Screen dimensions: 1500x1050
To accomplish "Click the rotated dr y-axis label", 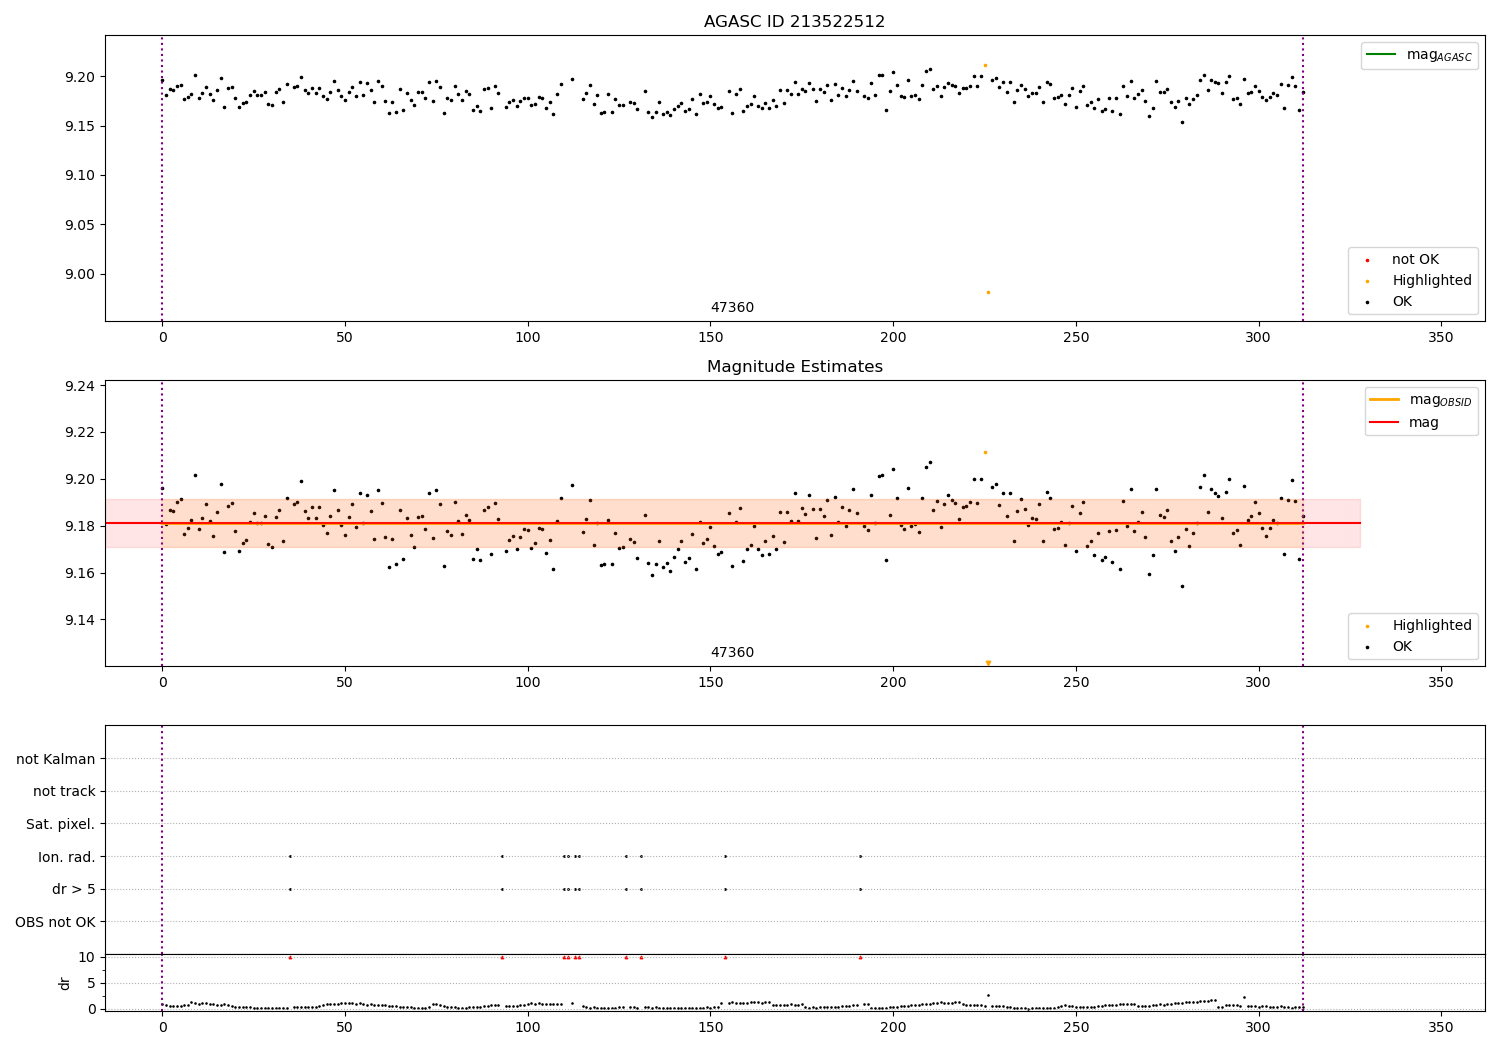I will (65, 983).
